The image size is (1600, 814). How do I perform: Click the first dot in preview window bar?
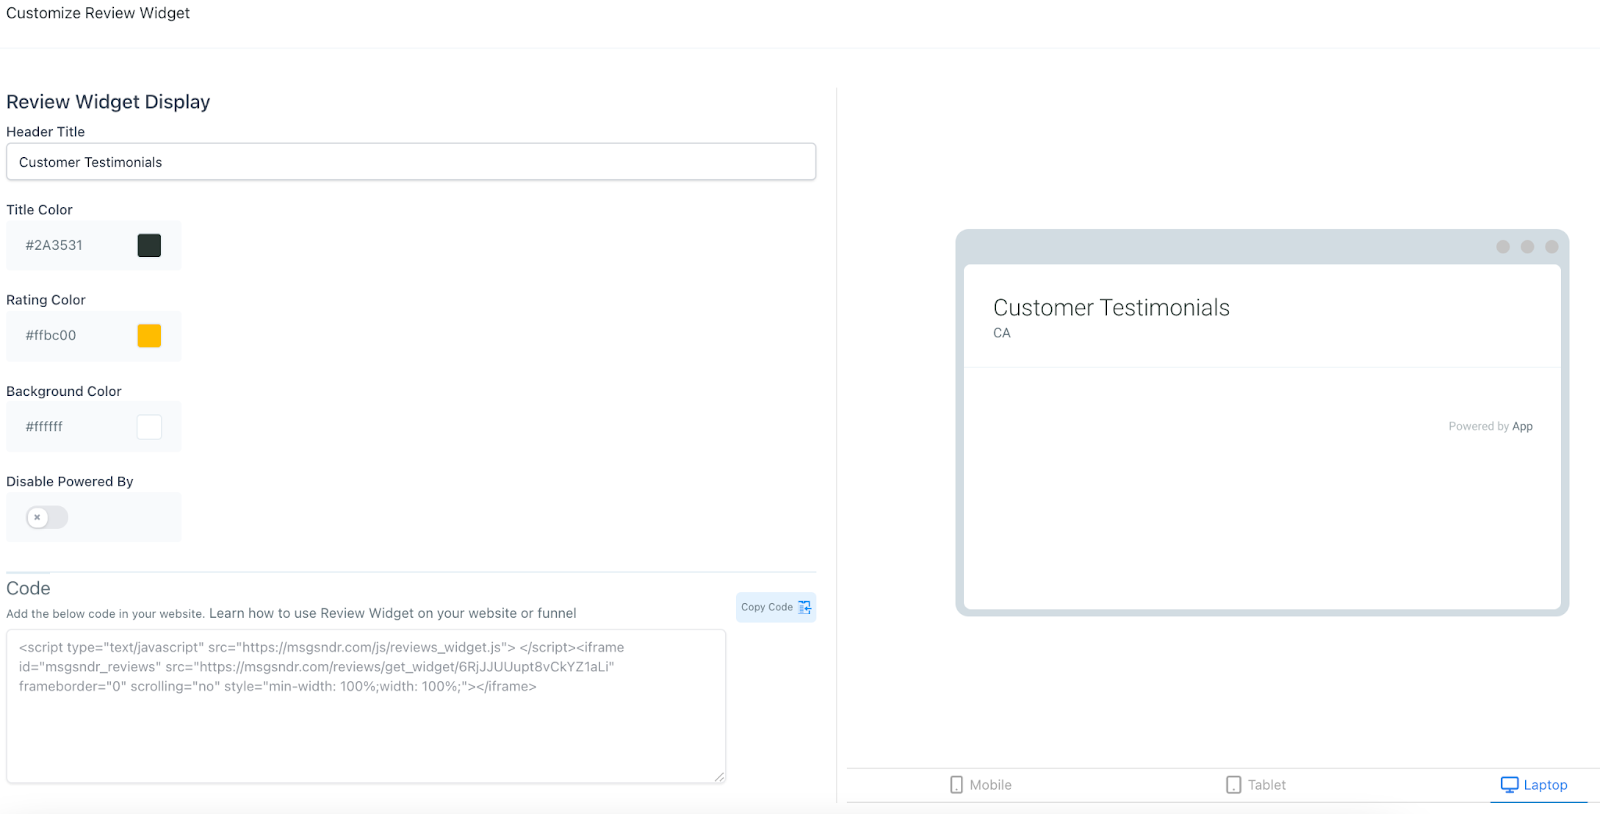[x=1502, y=247]
